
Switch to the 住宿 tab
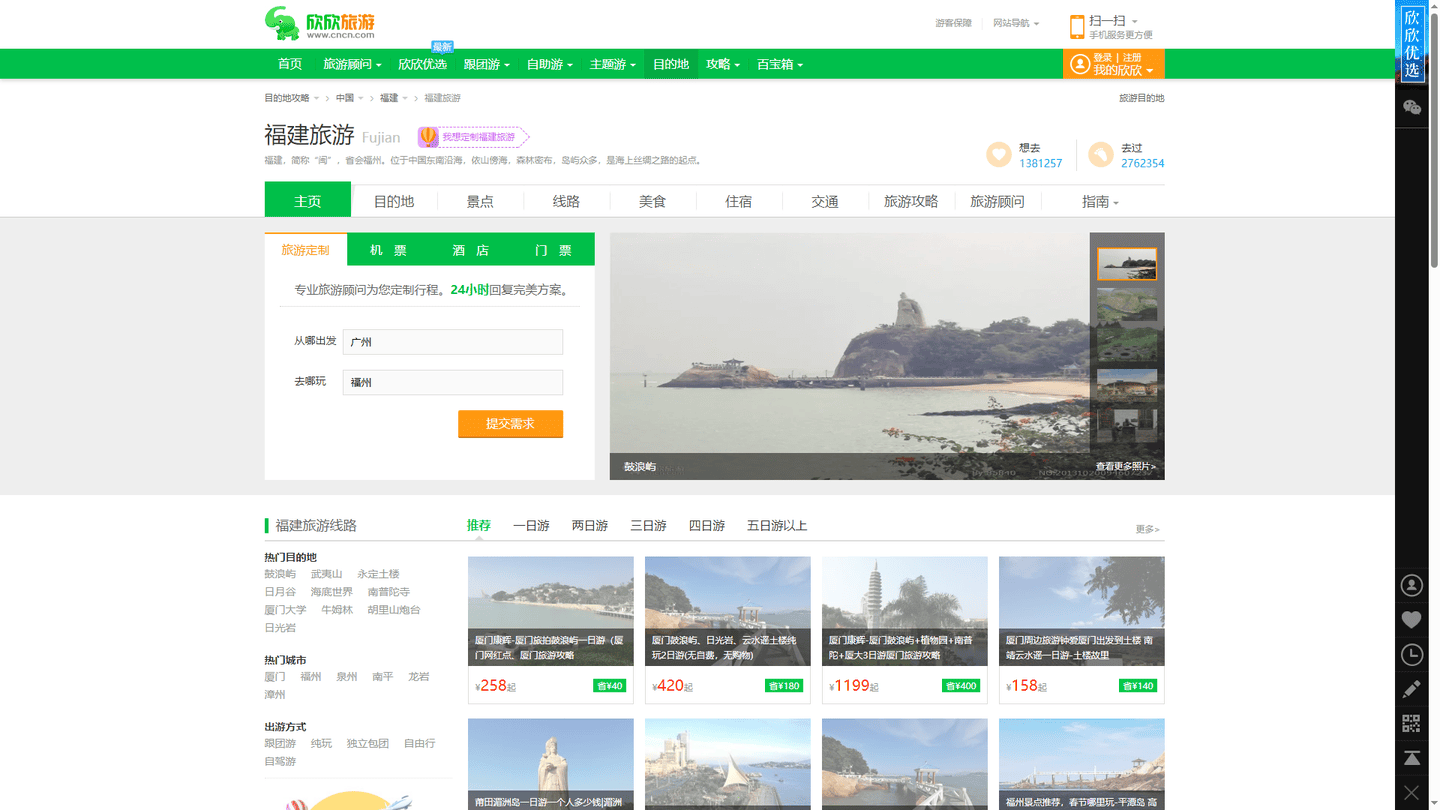click(x=738, y=201)
